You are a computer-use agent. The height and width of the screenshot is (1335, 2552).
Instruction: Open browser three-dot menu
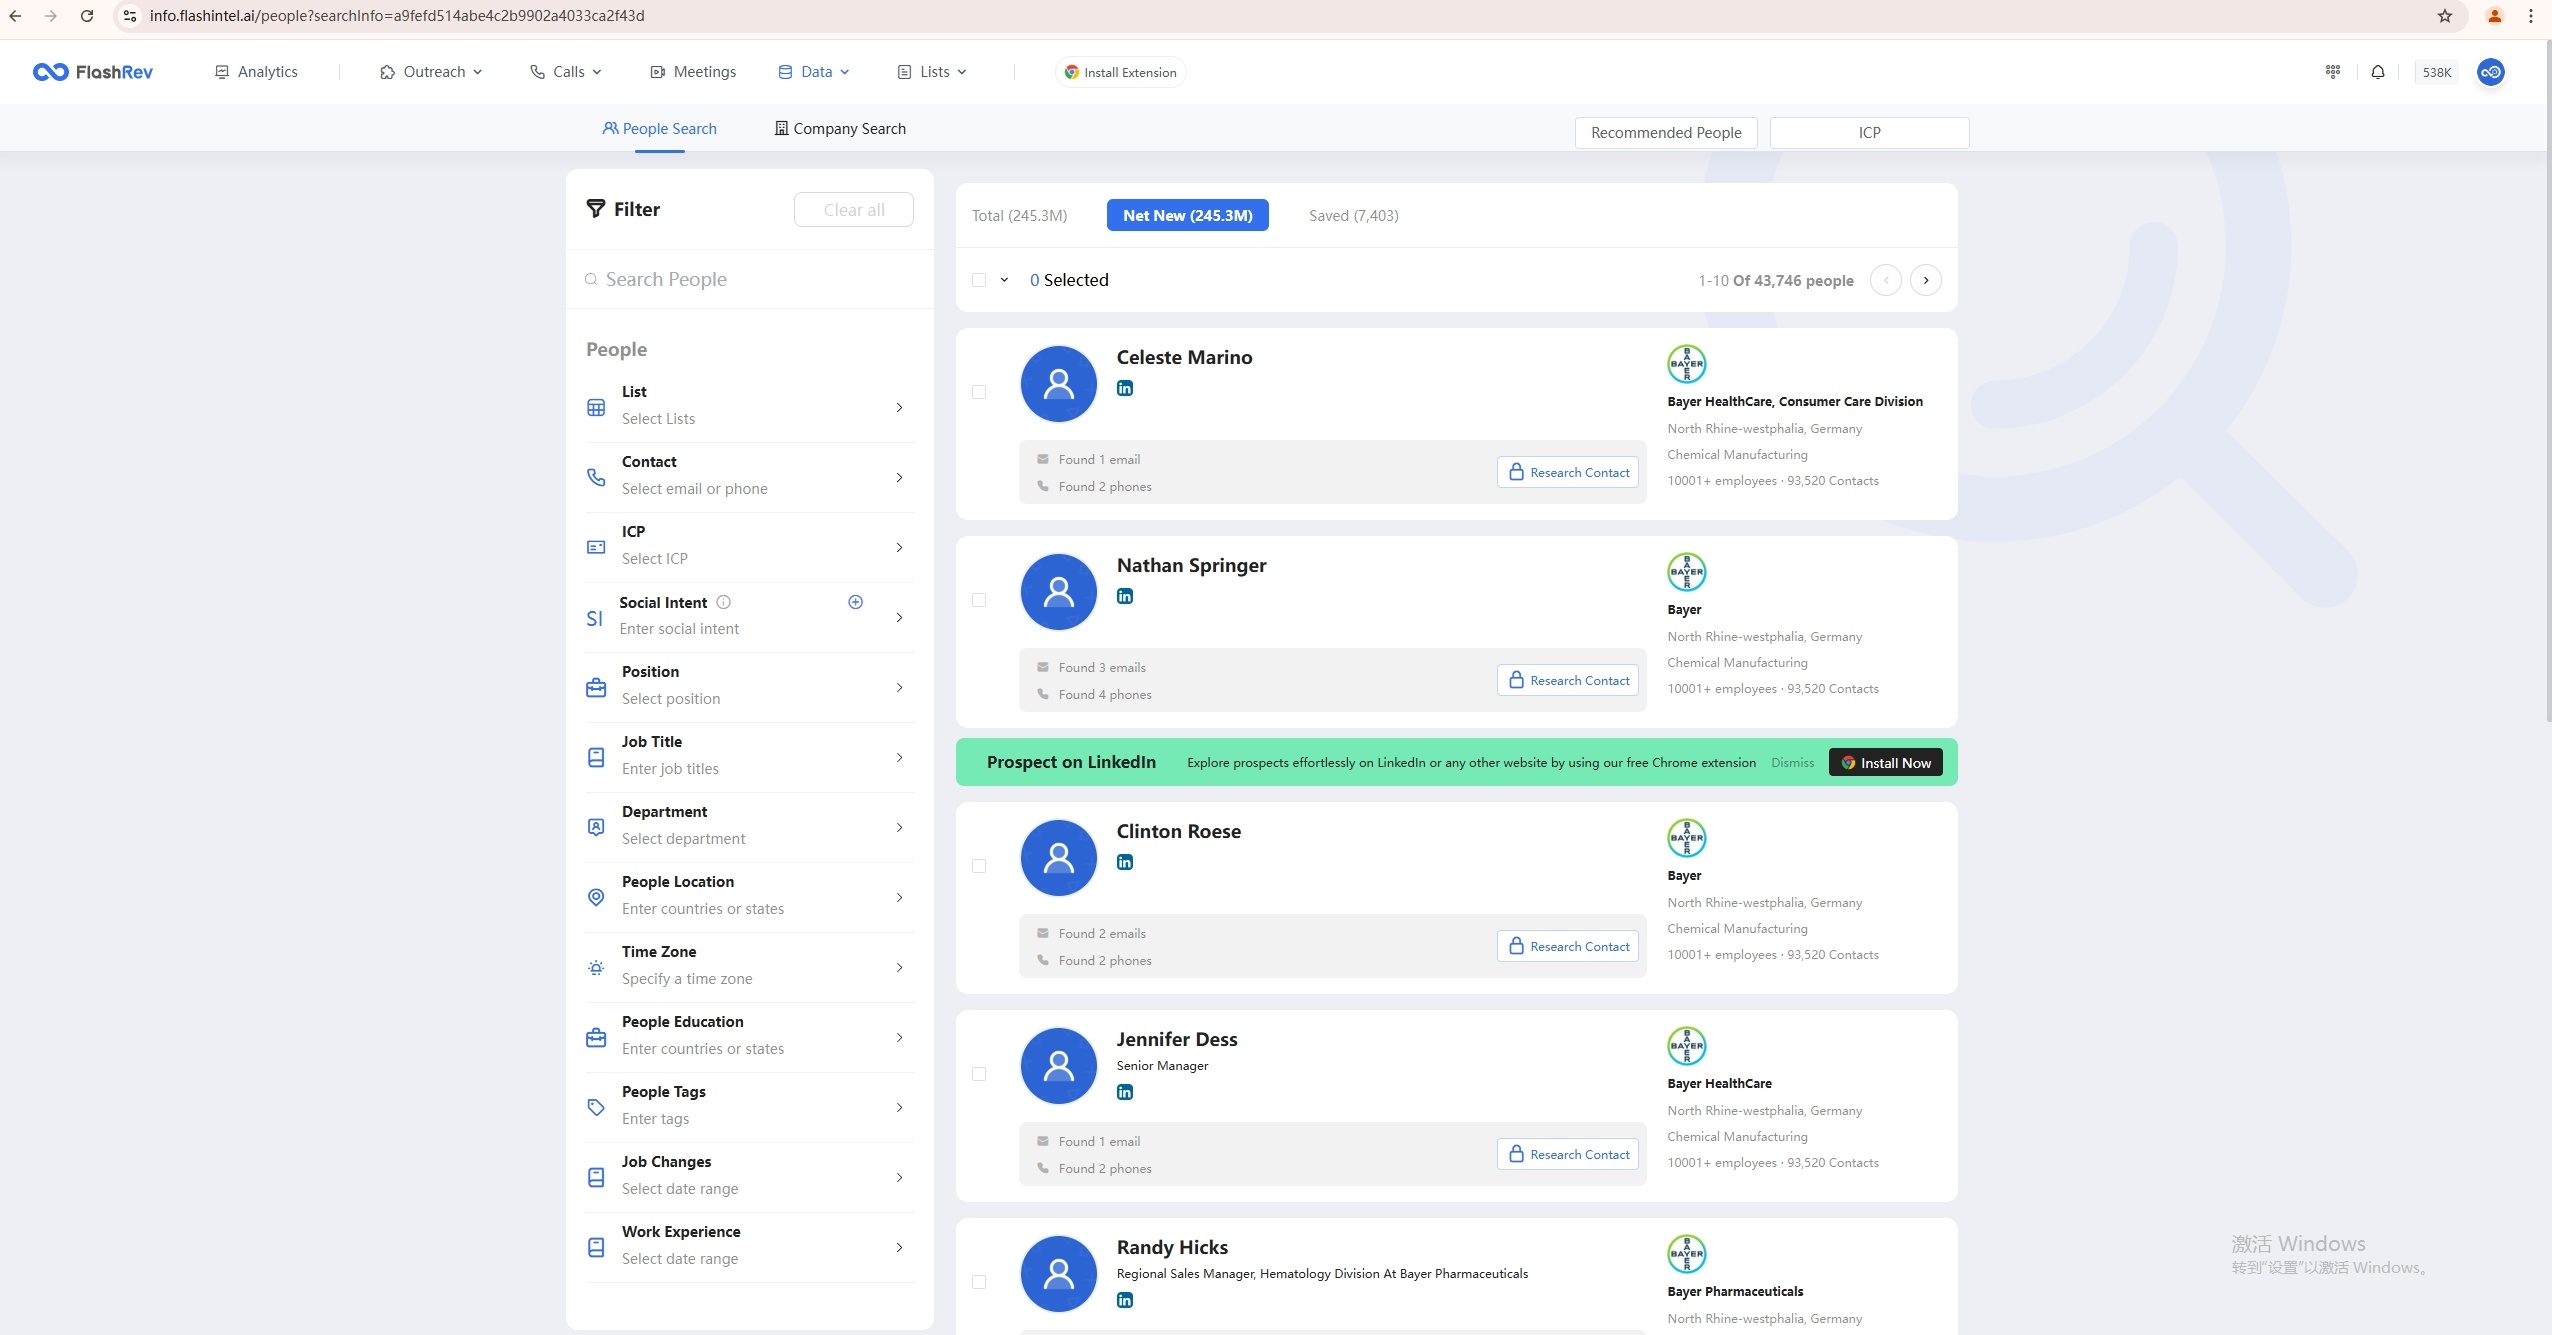click(x=2531, y=16)
